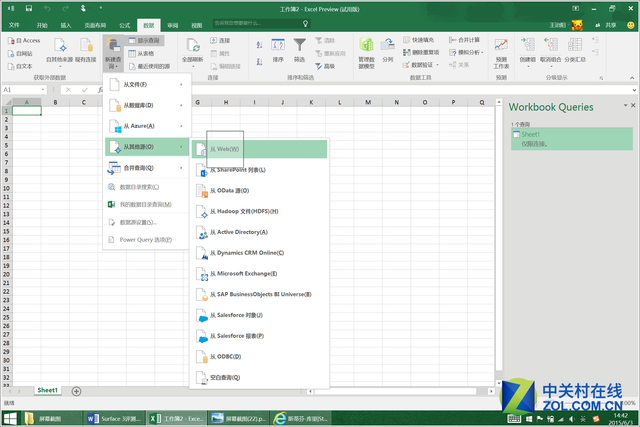Choose 从 SharePoint 列表(L) in submenu
This screenshot has height=427, width=640.
(260, 170)
